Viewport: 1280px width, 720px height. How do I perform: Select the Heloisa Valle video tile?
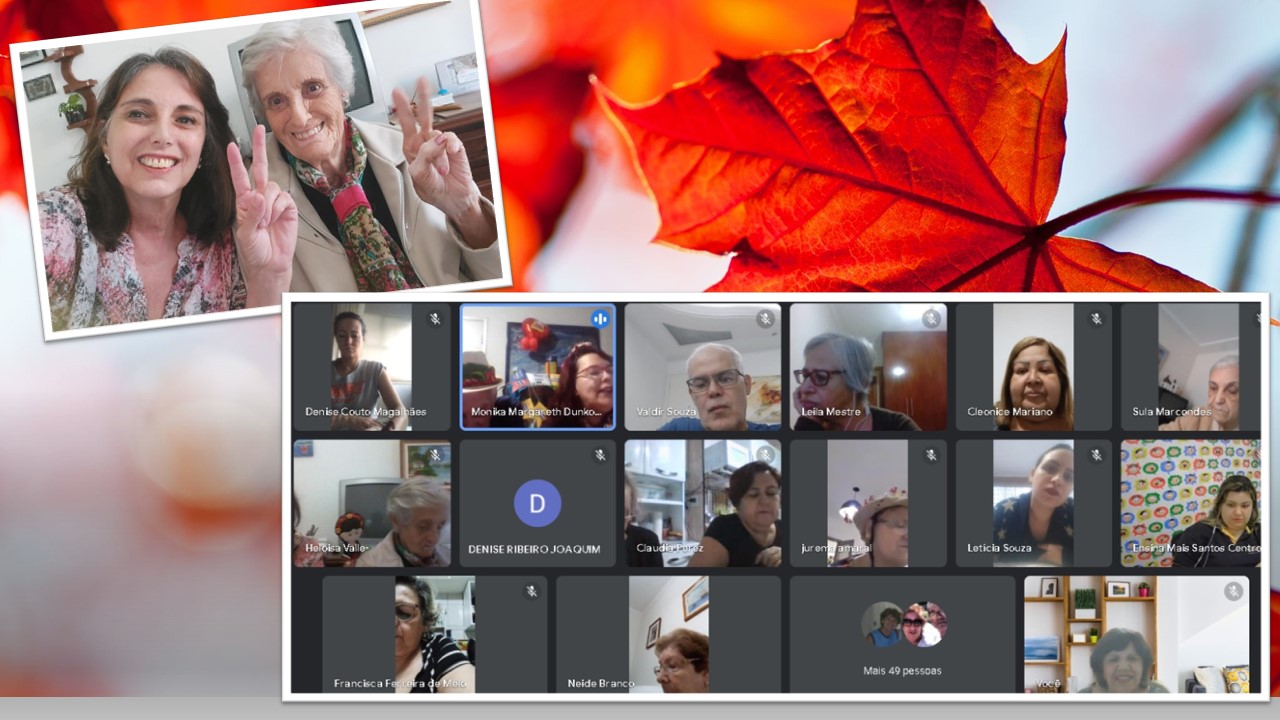(372, 503)
